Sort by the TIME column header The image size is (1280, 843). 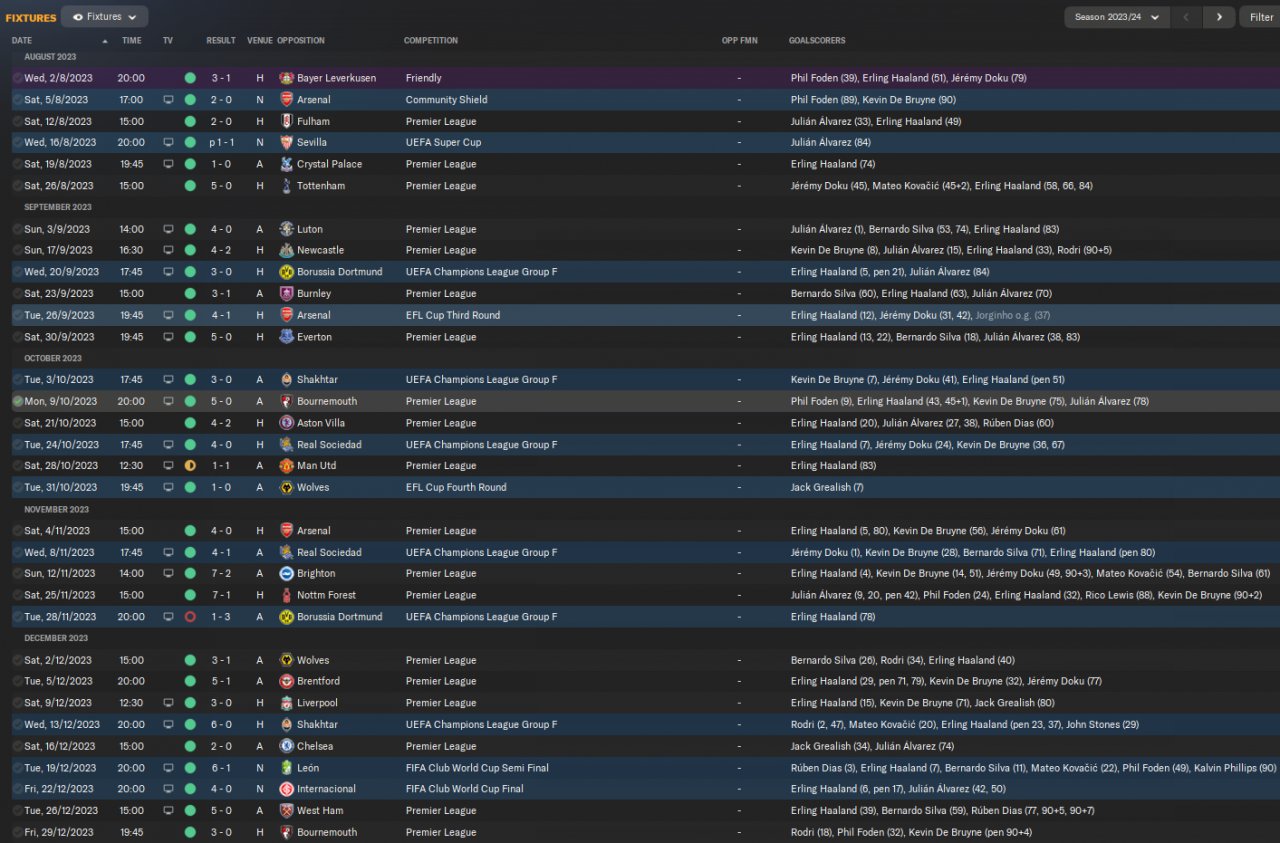[132, 41]
